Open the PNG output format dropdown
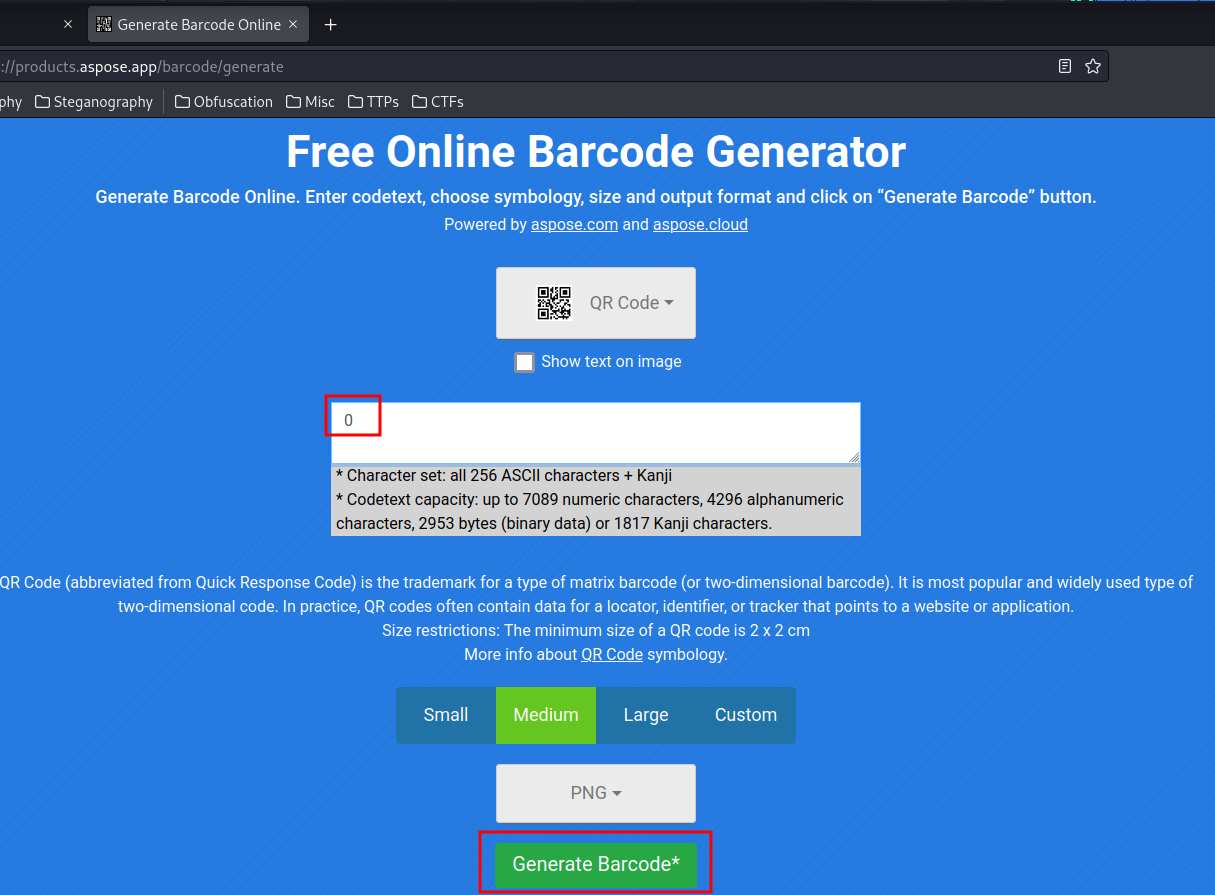Screen dimensions: 1215x895 [596, 793]
